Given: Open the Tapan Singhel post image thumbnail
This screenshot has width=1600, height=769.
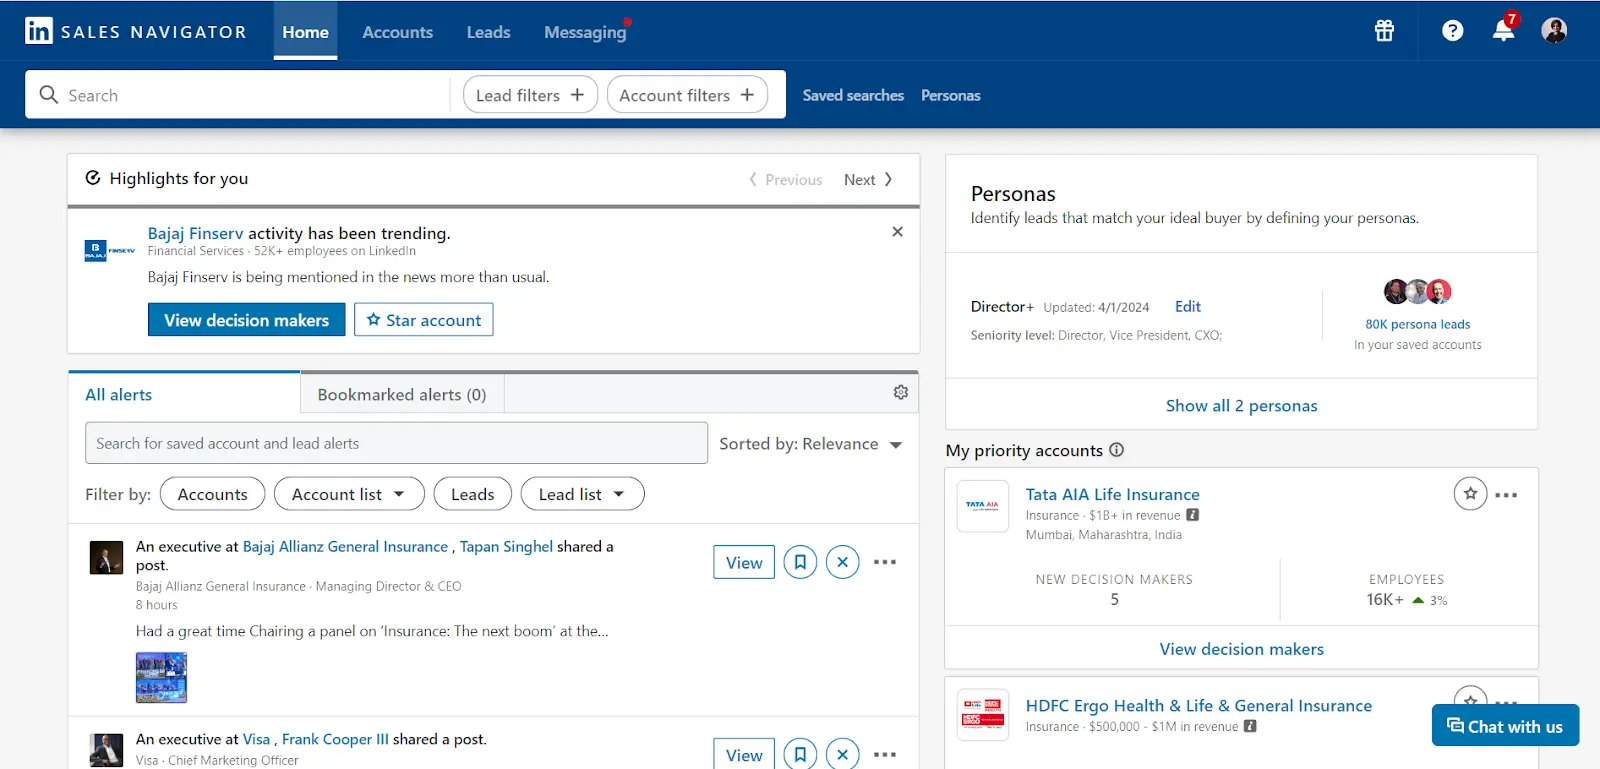Looking at the screenshot, I should (161, 677).
